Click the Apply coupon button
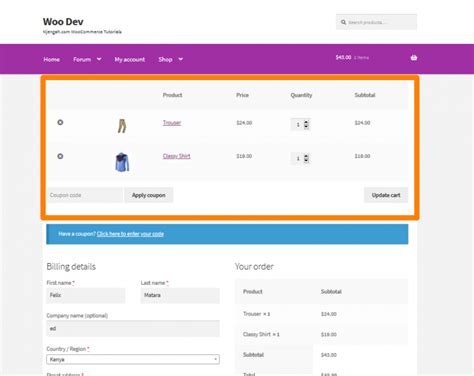 click(149, 195)
